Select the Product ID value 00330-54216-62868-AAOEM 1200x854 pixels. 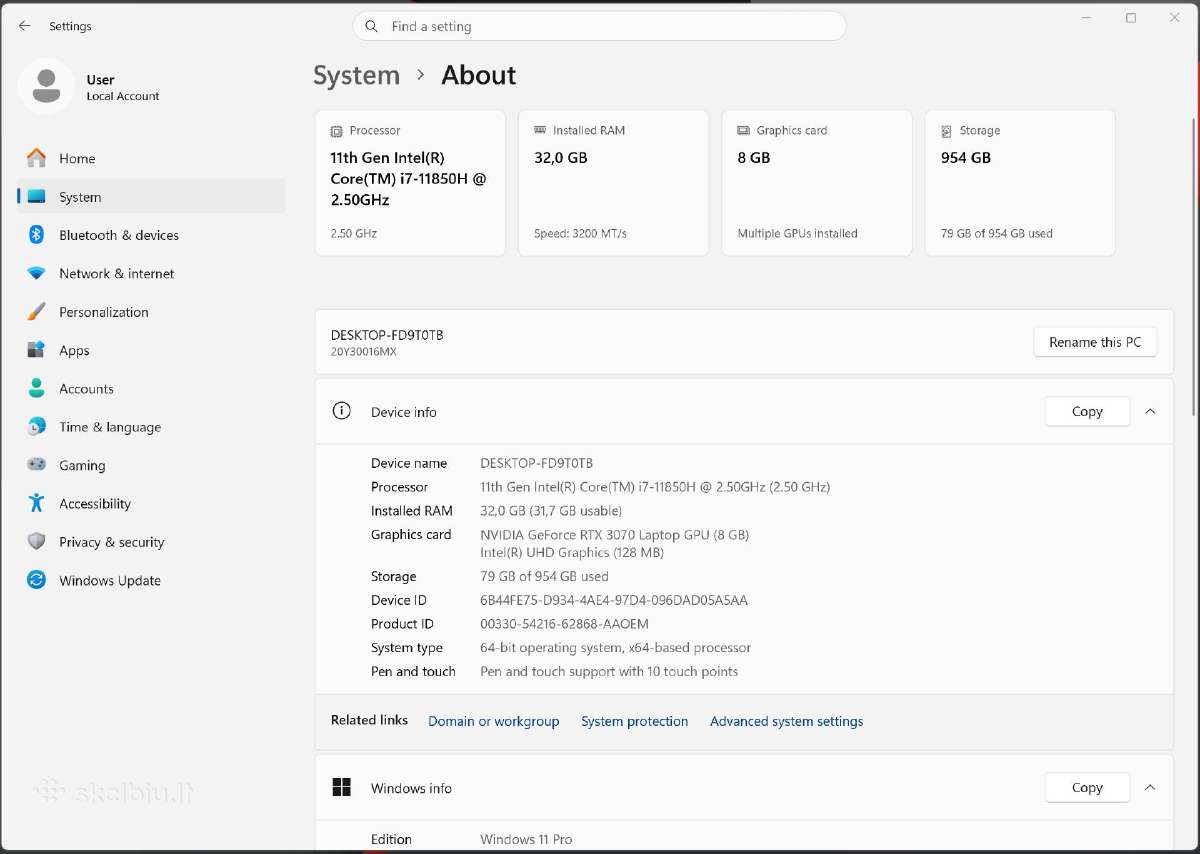tap(564, 624)
